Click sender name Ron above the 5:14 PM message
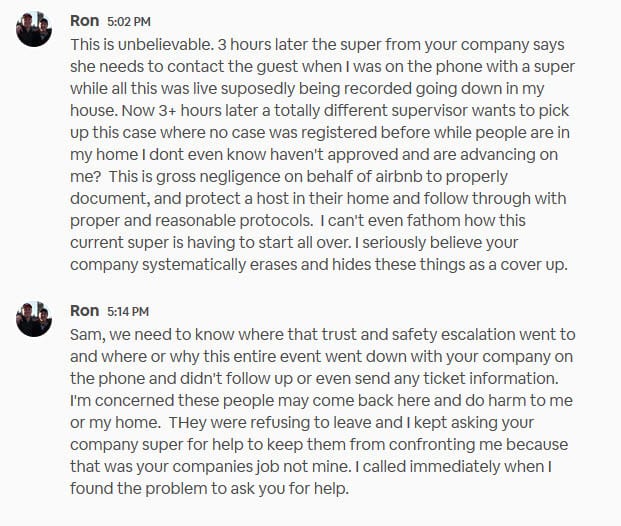The image size is (621, 526). tap(84, 311)
